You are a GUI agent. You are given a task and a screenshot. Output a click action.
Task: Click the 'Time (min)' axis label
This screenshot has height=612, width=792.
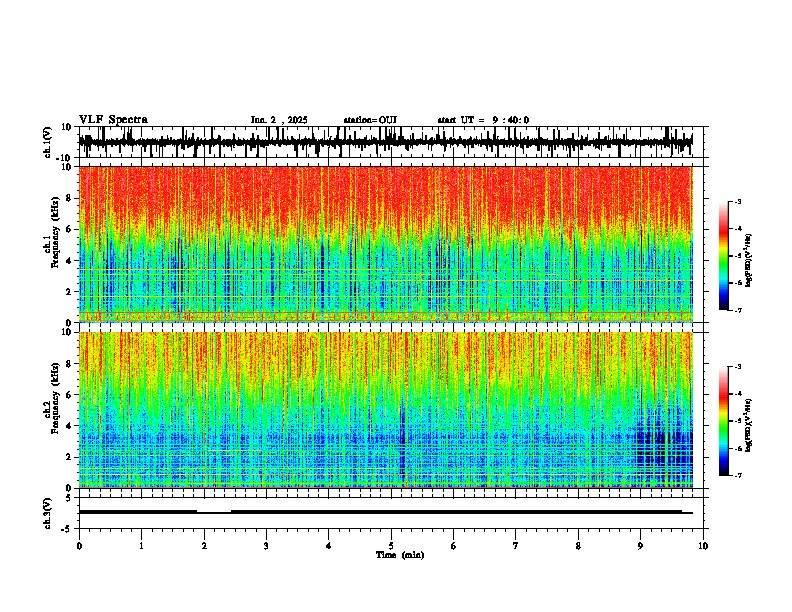coord(400,555)
